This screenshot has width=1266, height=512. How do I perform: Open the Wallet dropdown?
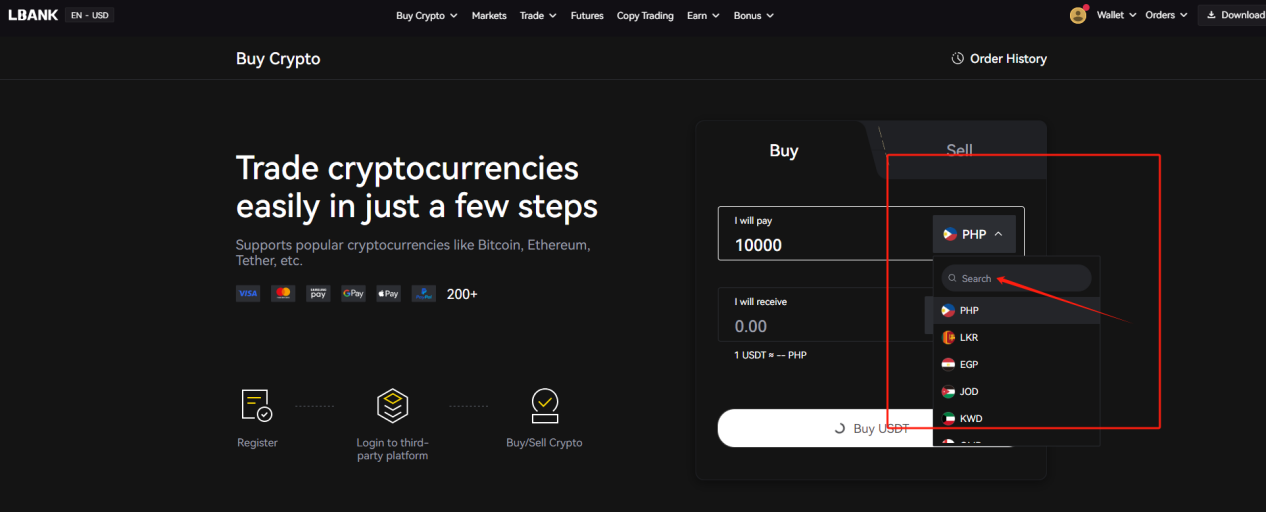point(1117,15)
